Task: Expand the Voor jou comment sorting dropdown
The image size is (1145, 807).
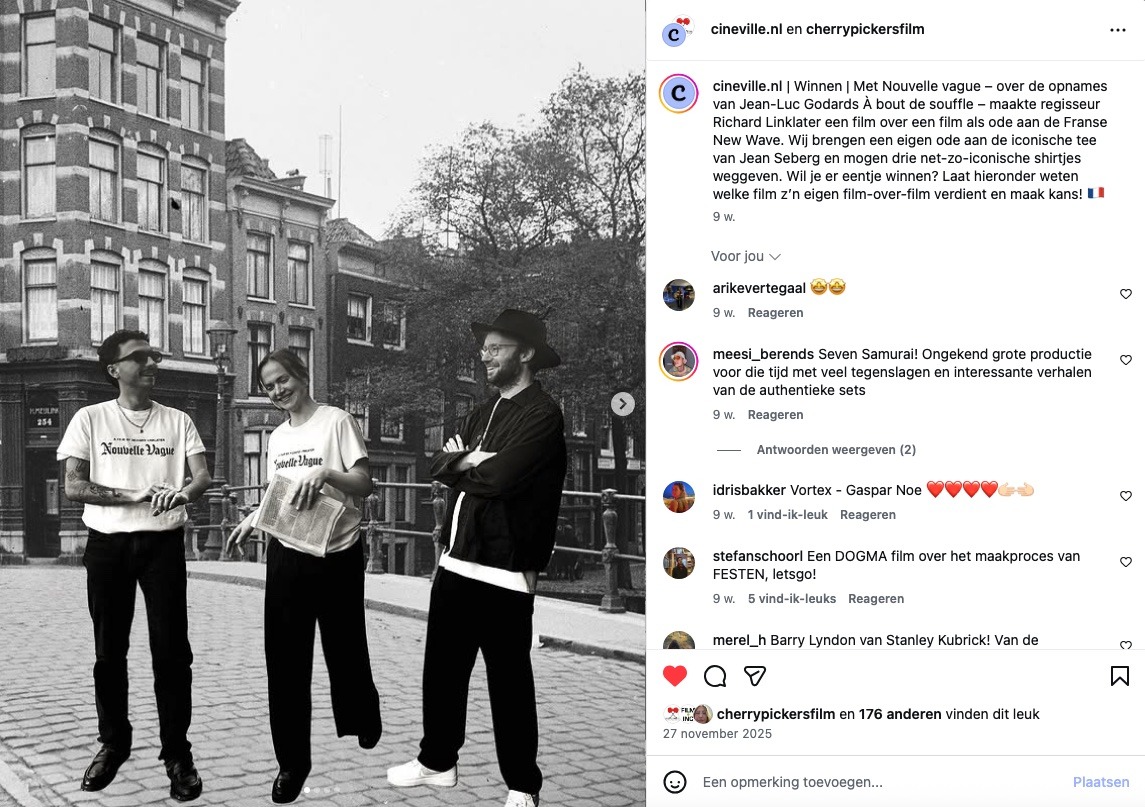Action: coord(746,256)
